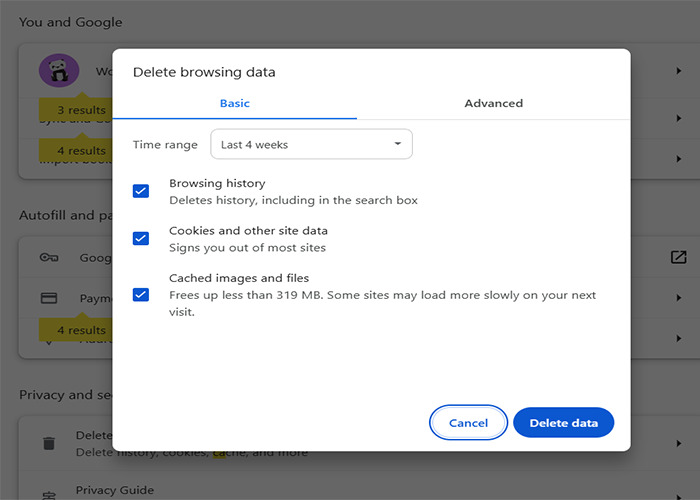Uncheck the Browsing history checkbox
The image size is (700, 500).
point(141,191)
